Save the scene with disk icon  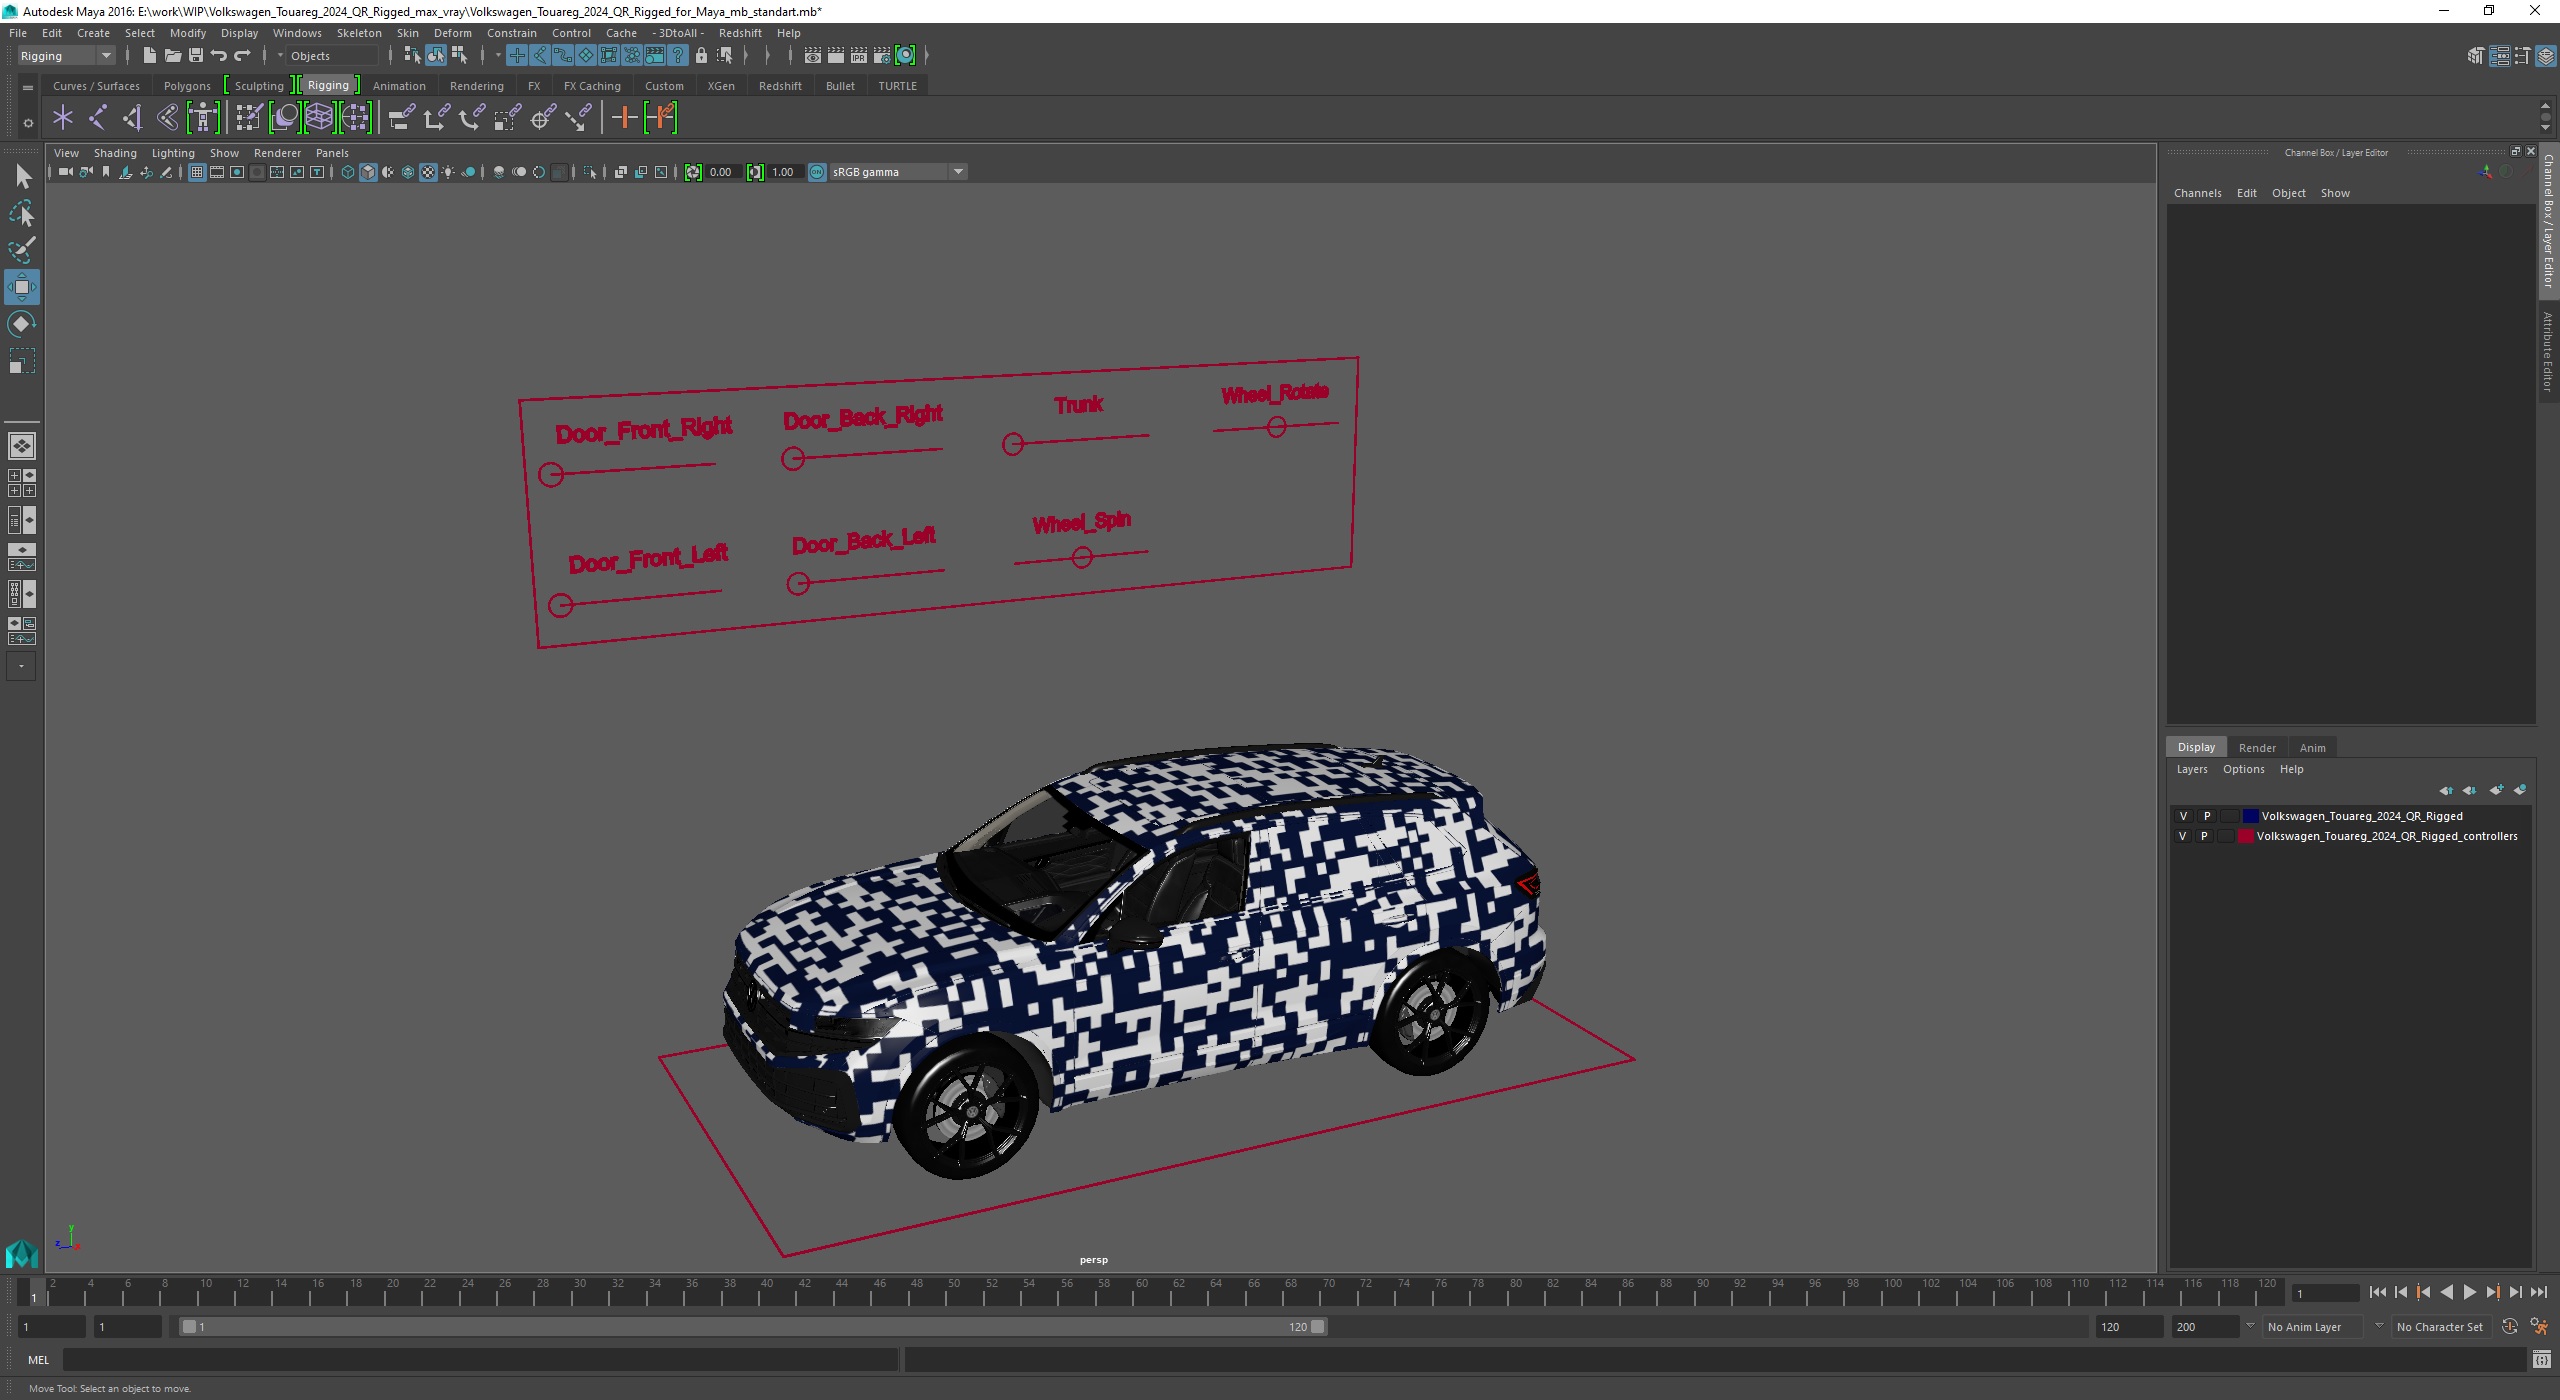[196, 56]
